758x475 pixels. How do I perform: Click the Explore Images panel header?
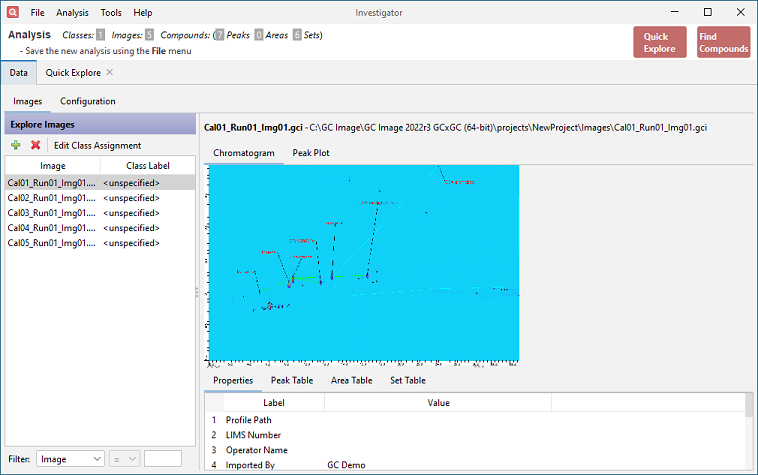coord(100,124)
